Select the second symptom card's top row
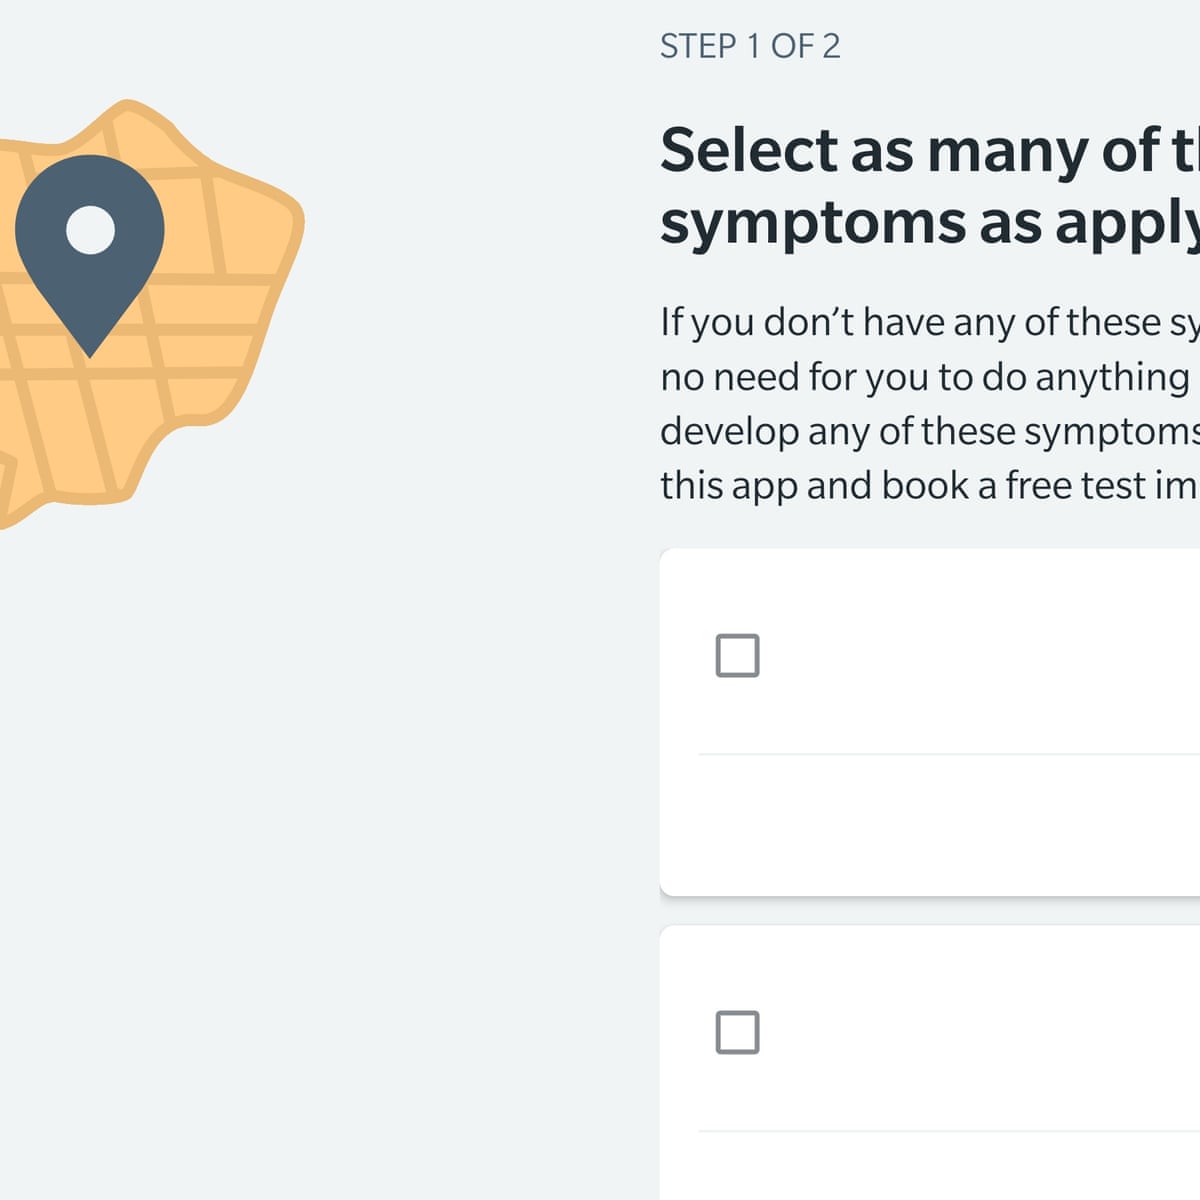 [x=930, y=1029]
